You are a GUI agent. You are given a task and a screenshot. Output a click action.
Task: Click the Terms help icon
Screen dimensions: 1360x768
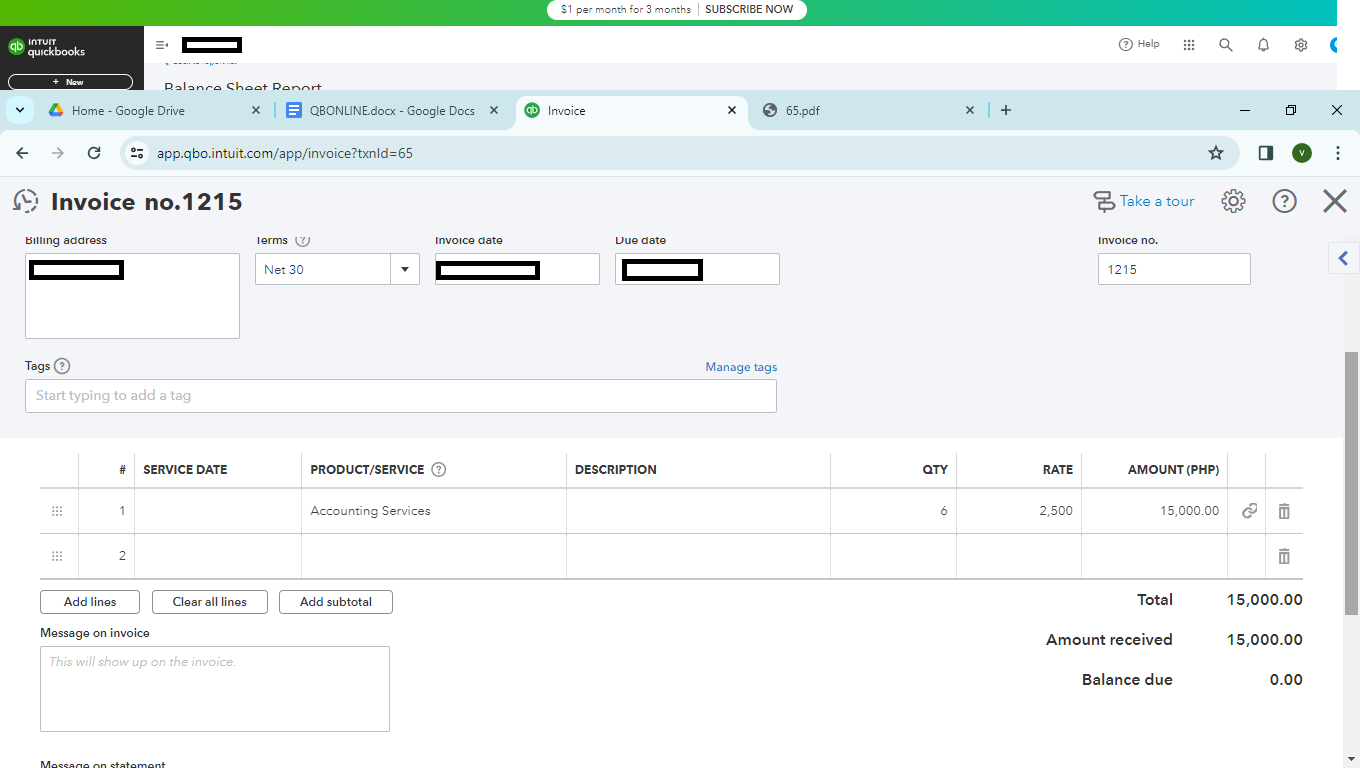click(x=303, y=240)
